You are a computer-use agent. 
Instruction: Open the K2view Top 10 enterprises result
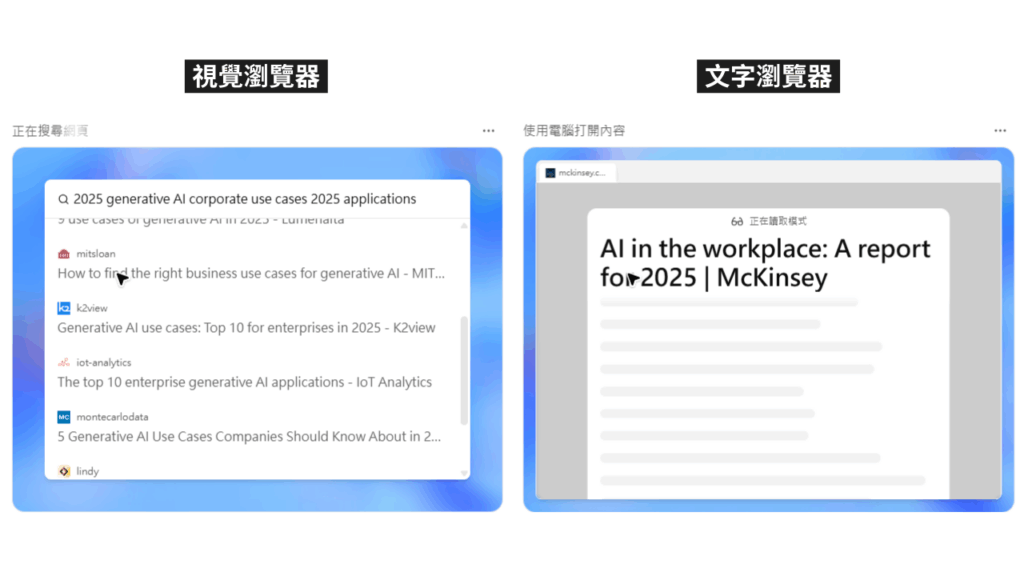click(246, 327)
